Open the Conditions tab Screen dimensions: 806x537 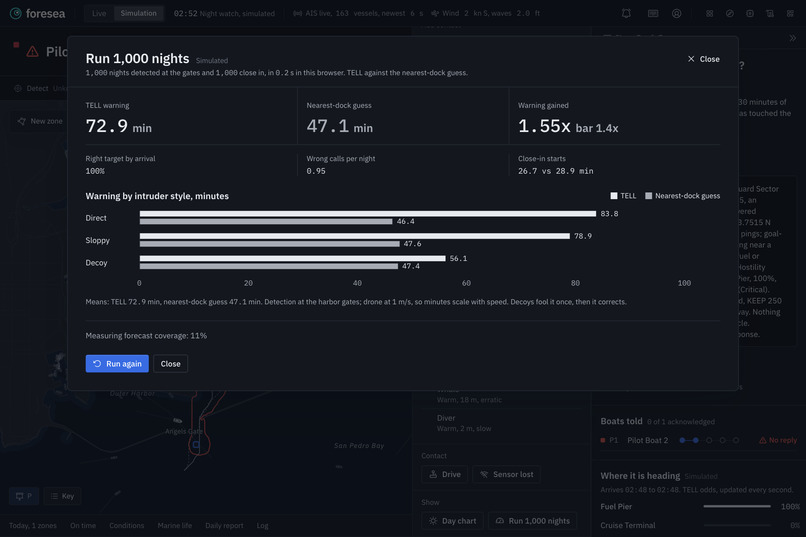126,526
